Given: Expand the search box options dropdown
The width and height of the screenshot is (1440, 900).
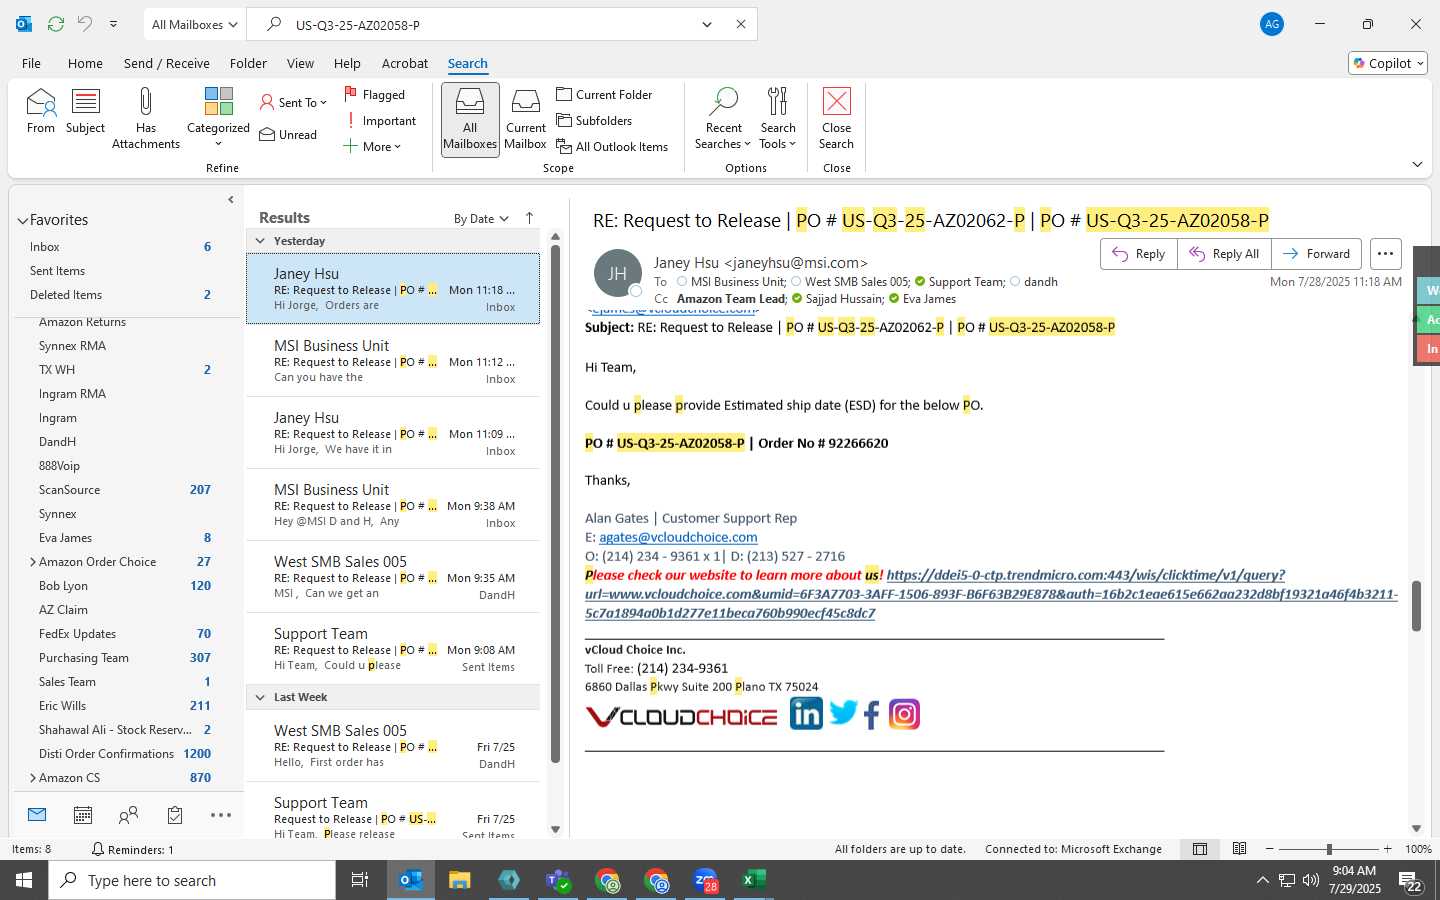Looking at the screenshot, I should (707, 24).
